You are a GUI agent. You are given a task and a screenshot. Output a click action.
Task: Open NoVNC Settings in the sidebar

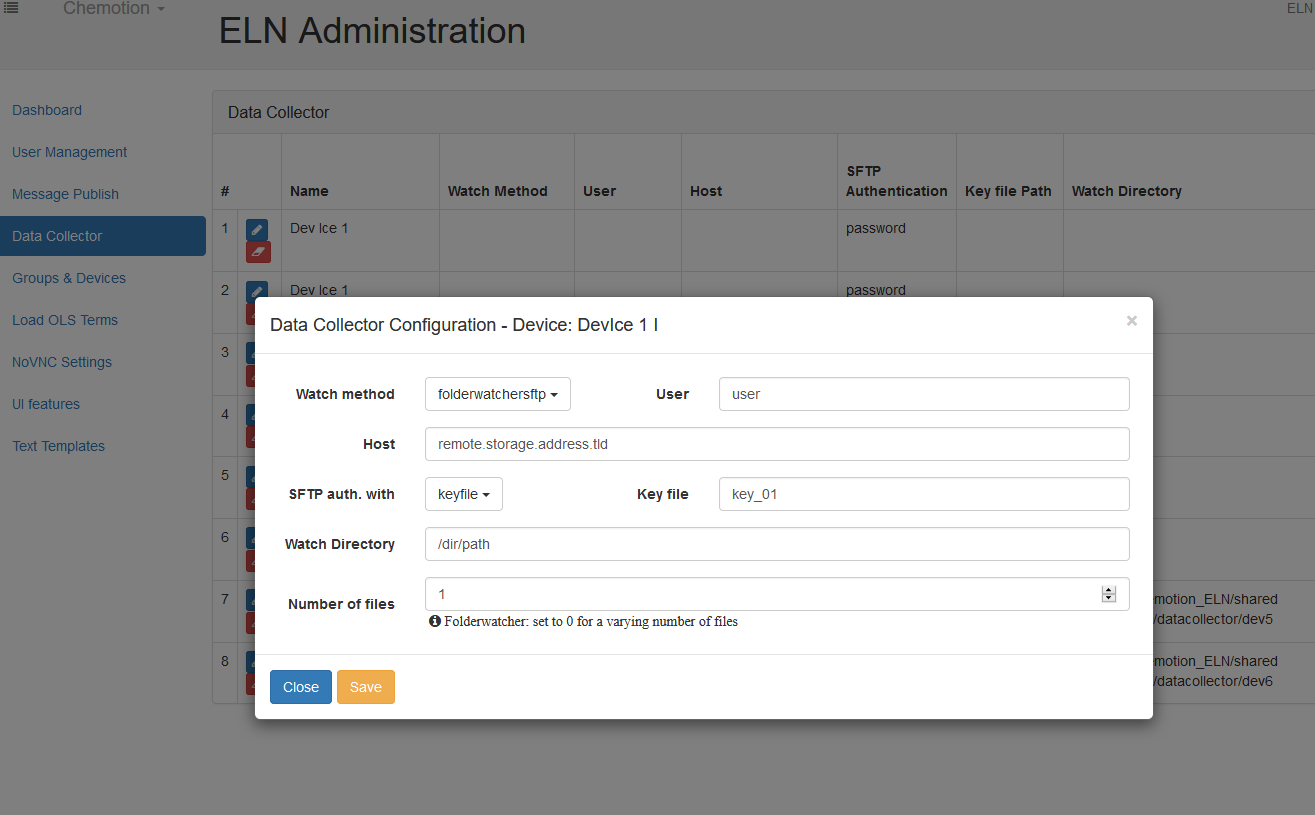click(x=62, y=362)
